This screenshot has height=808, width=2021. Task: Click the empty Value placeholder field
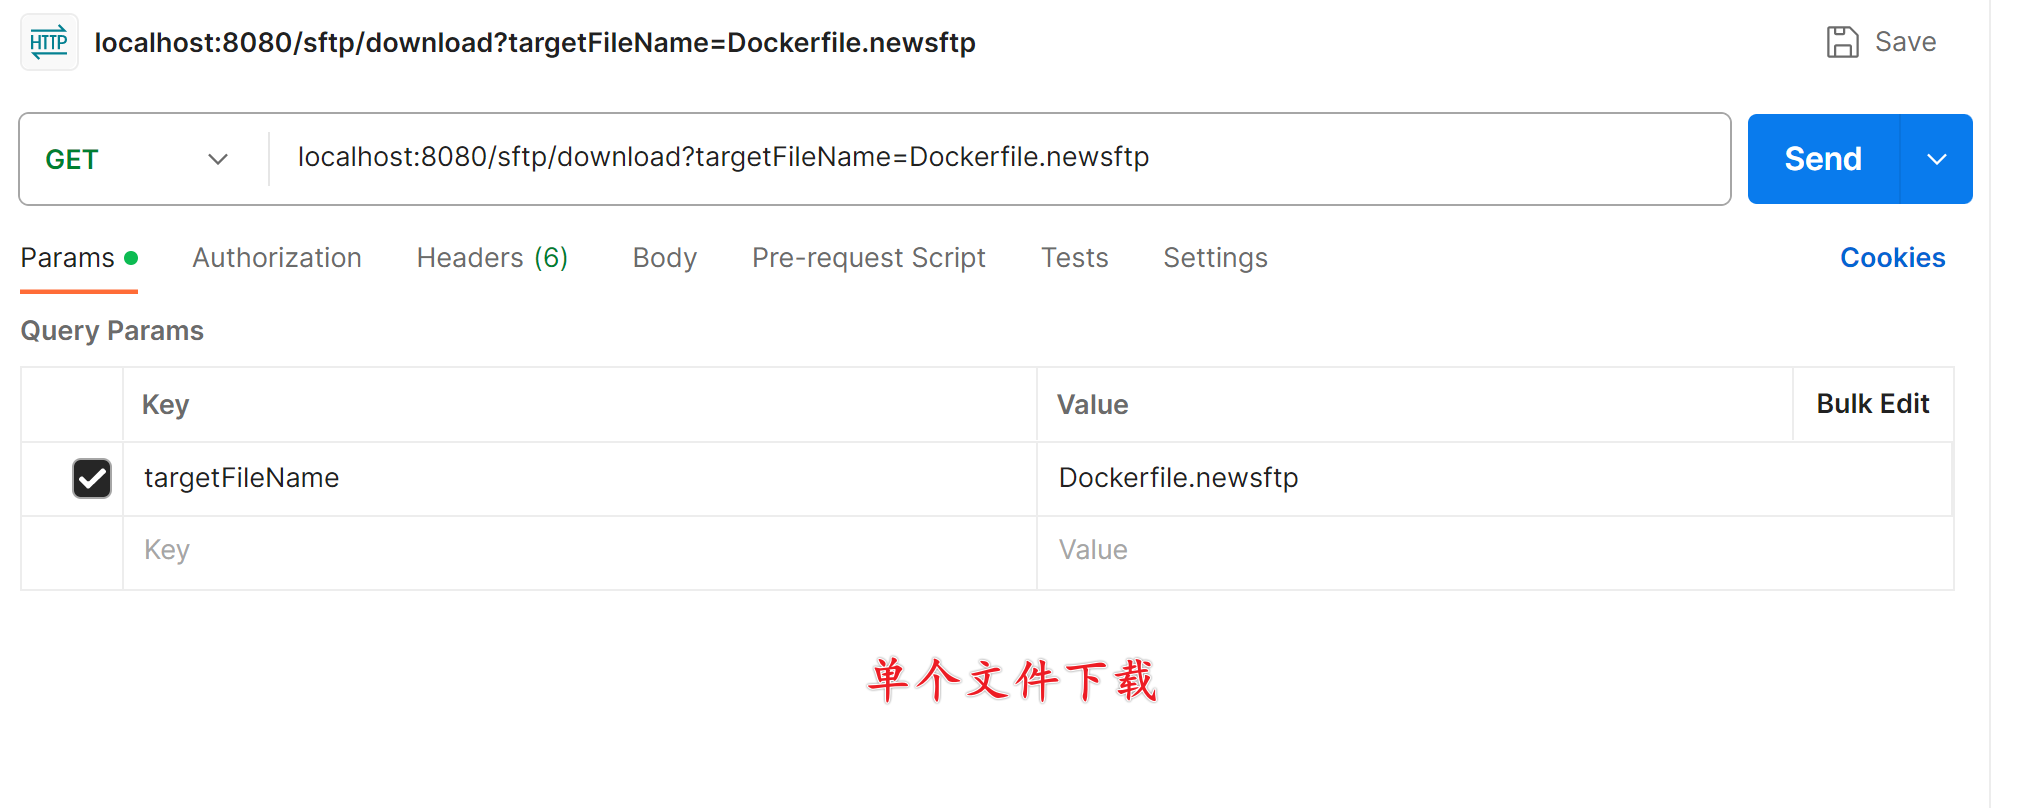(x=1494, y=551)
